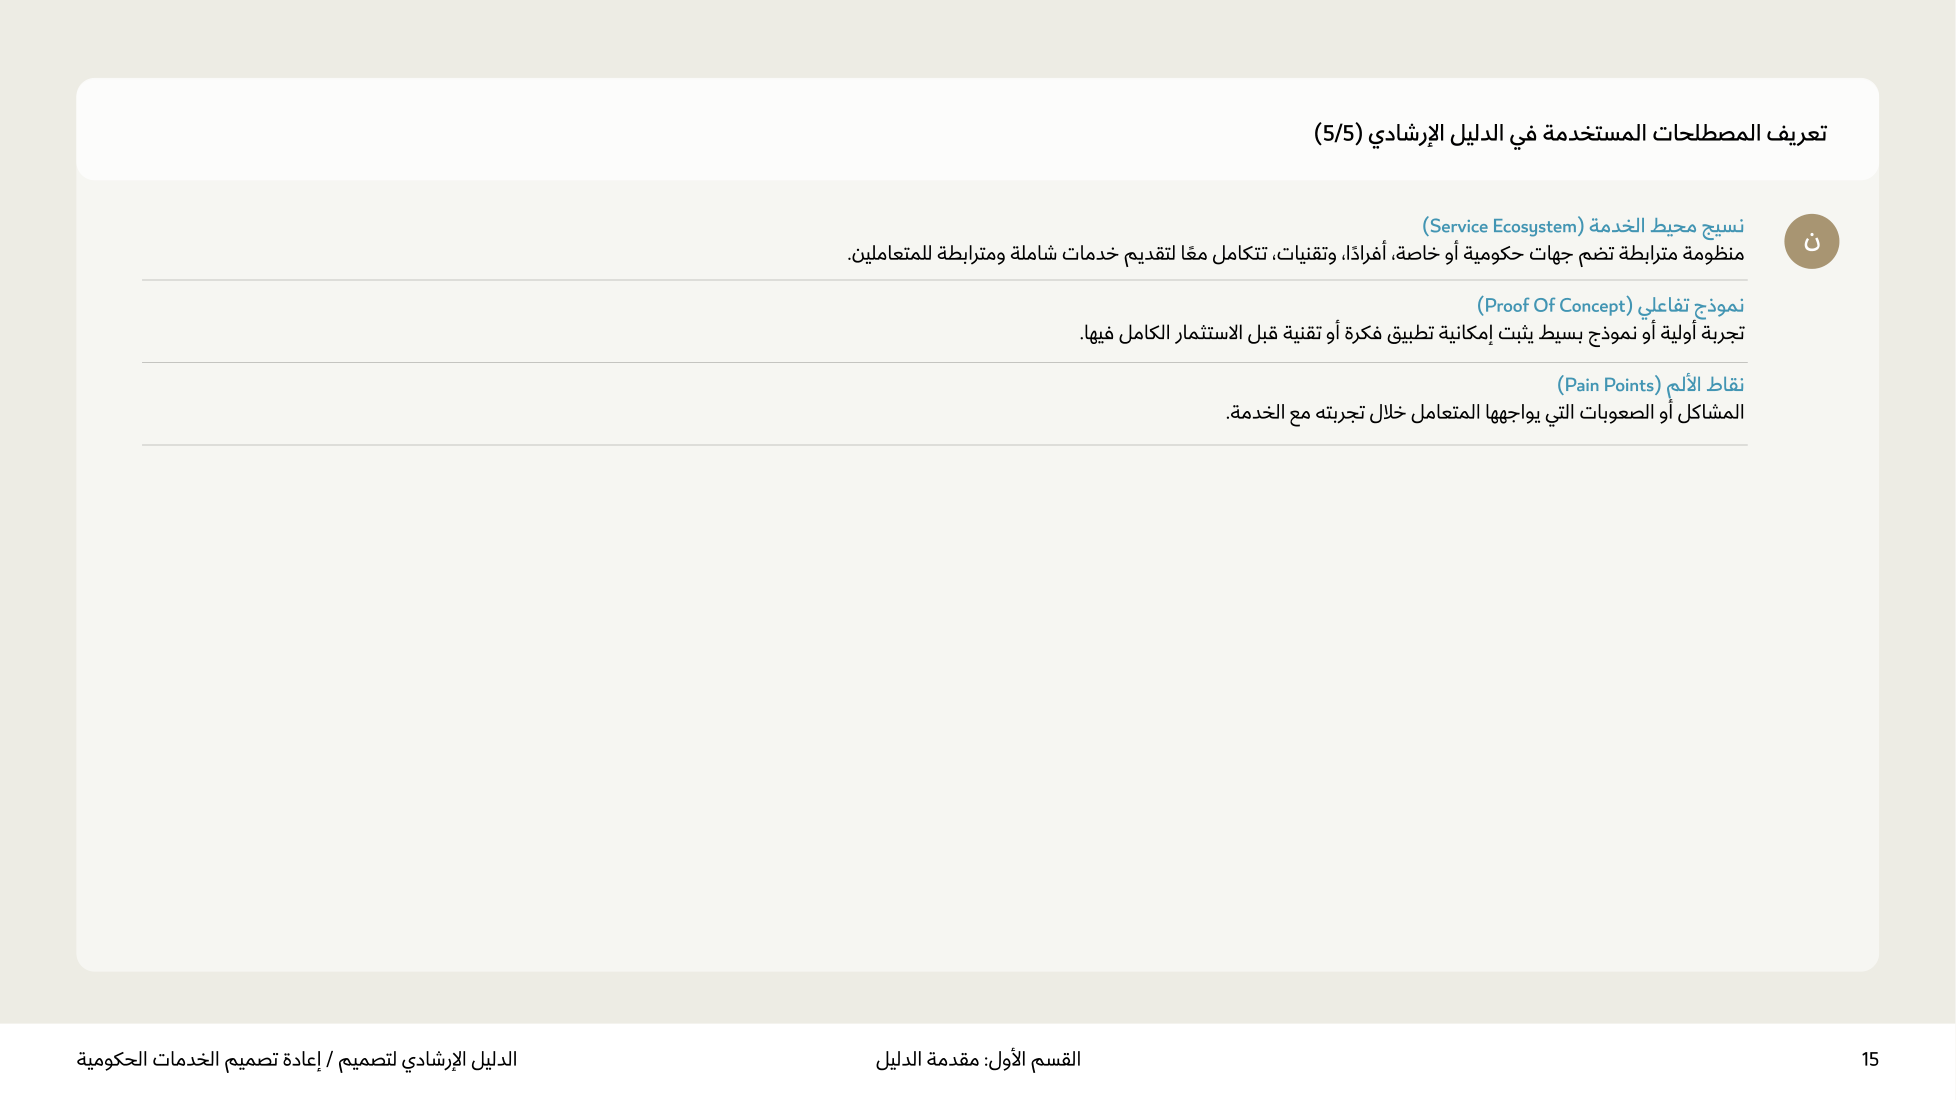Click footer text الدليل الإرشادي لتصميم / إعادة تصميم الخدمات الحكومية
The height and width of the screenshot is (1100, 1956).
[297, 1059]
